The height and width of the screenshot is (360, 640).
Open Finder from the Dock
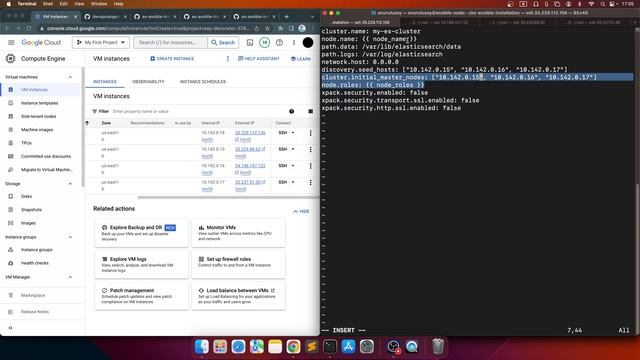click(x=202, y=347)
